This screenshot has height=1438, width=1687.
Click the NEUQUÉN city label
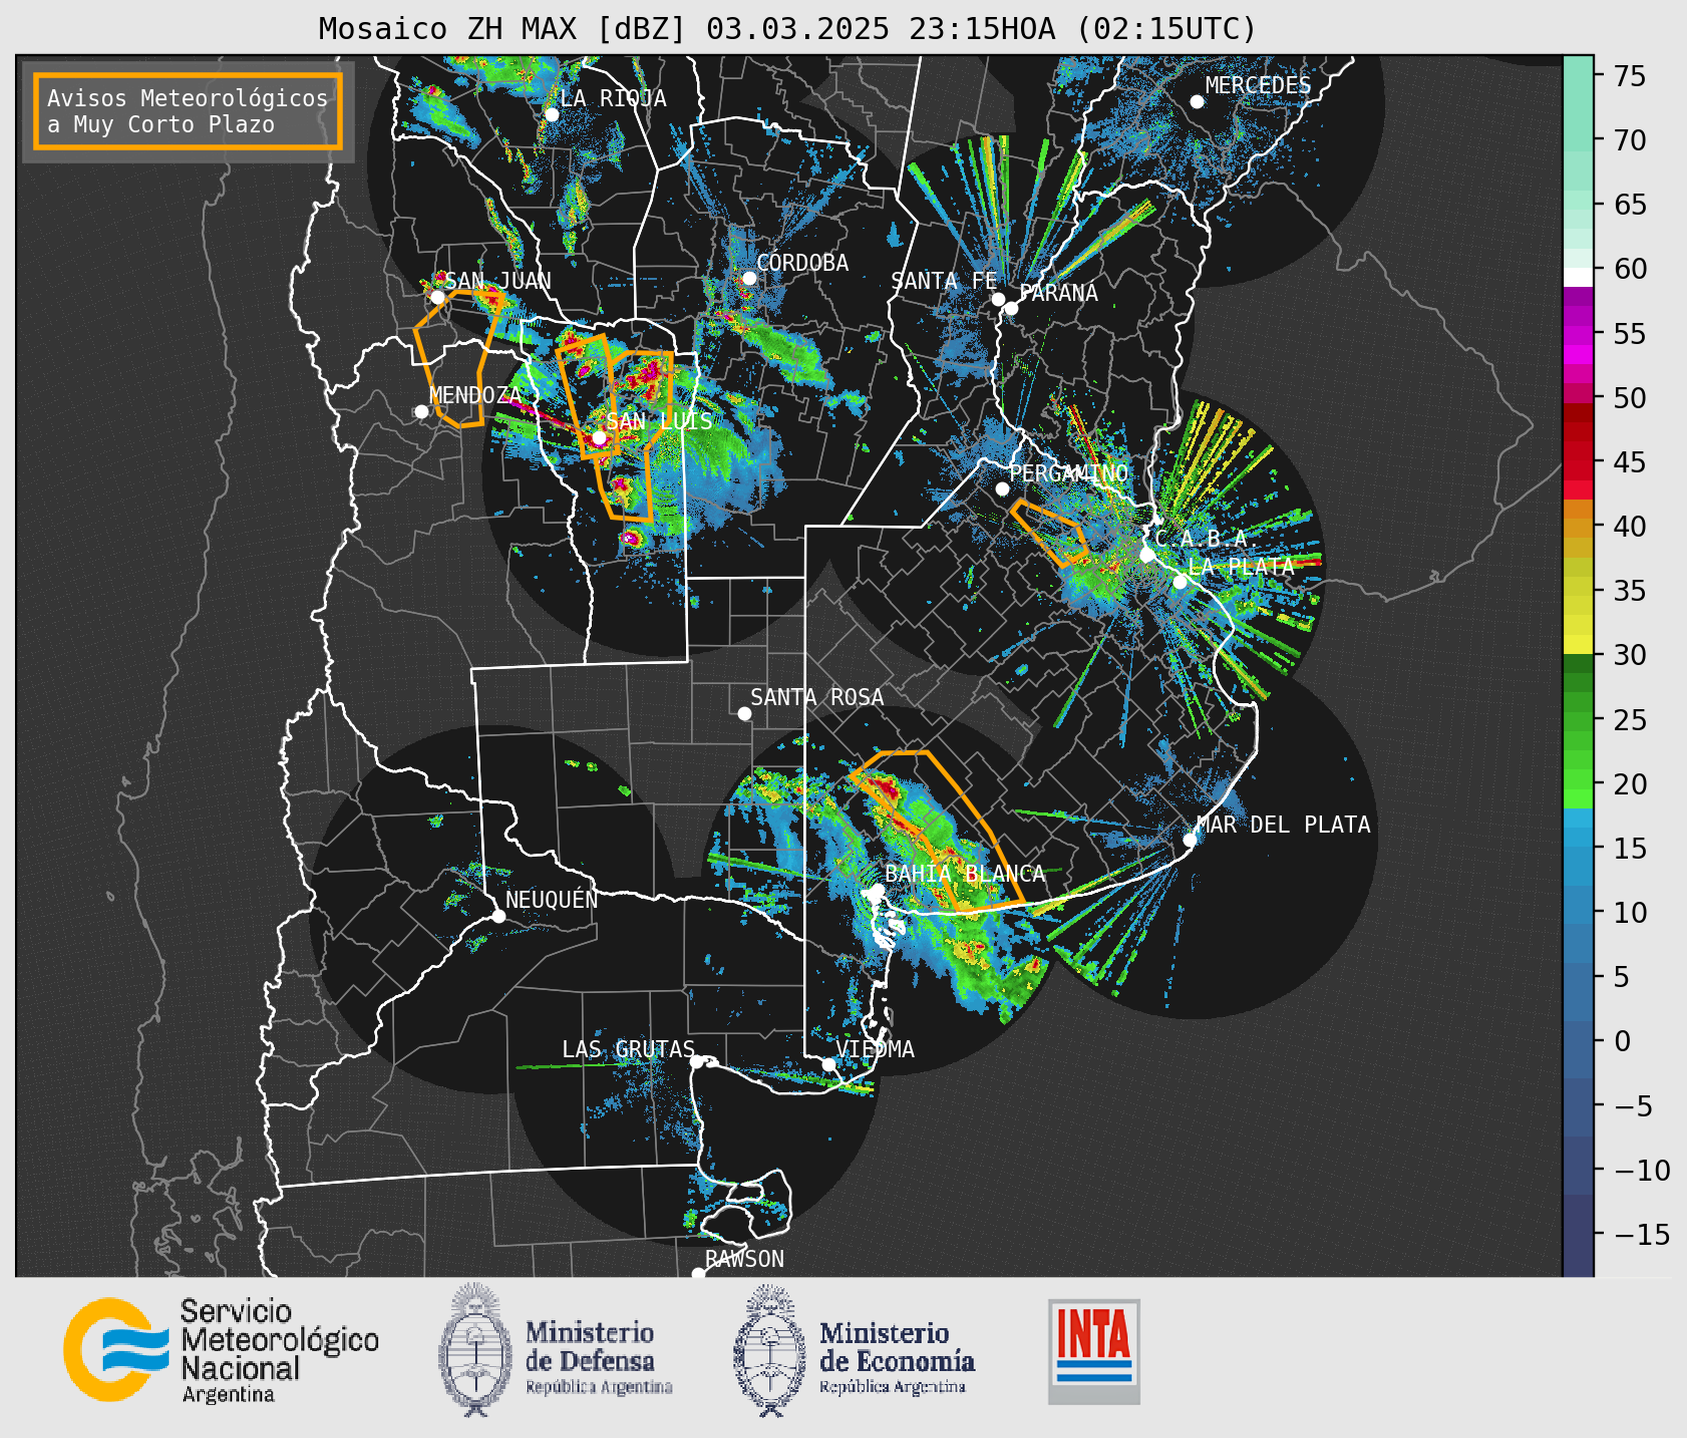click(x=551, y=900)
